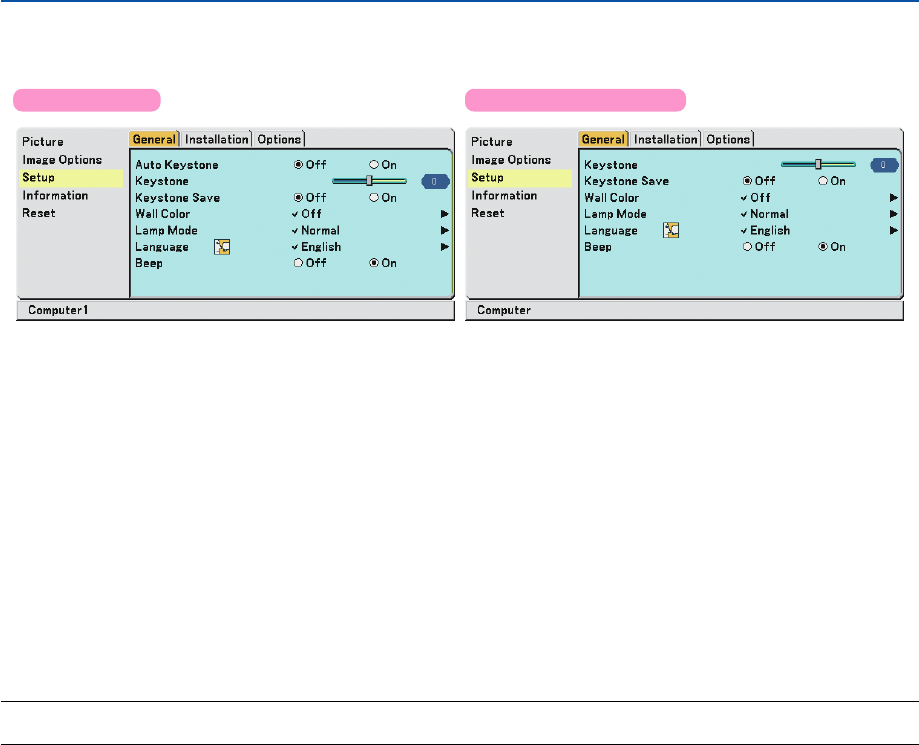Image resolution: width=919 pixels, height=745 pixels.
Task: Open Image Options in the Computer1 panel
Action: (62, 160)
